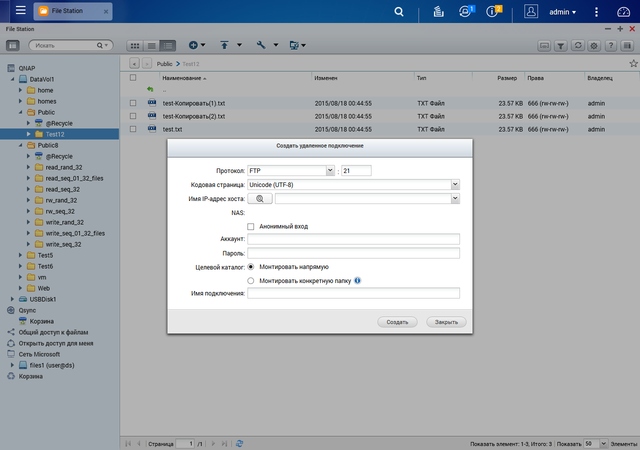Click the search magnifier in top bar
Viewport: 640px width, 450px height.
tap(400, 12)
